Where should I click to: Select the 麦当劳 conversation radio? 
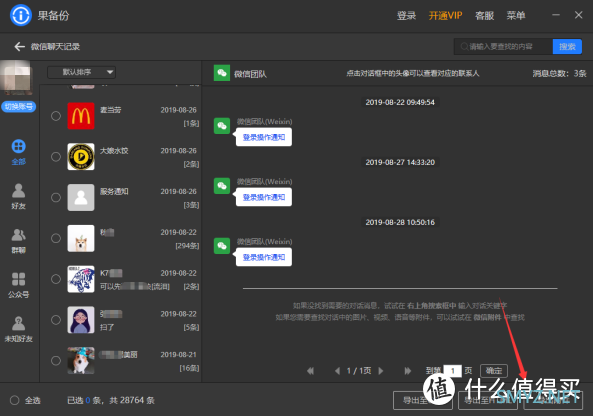pos(56,116)
